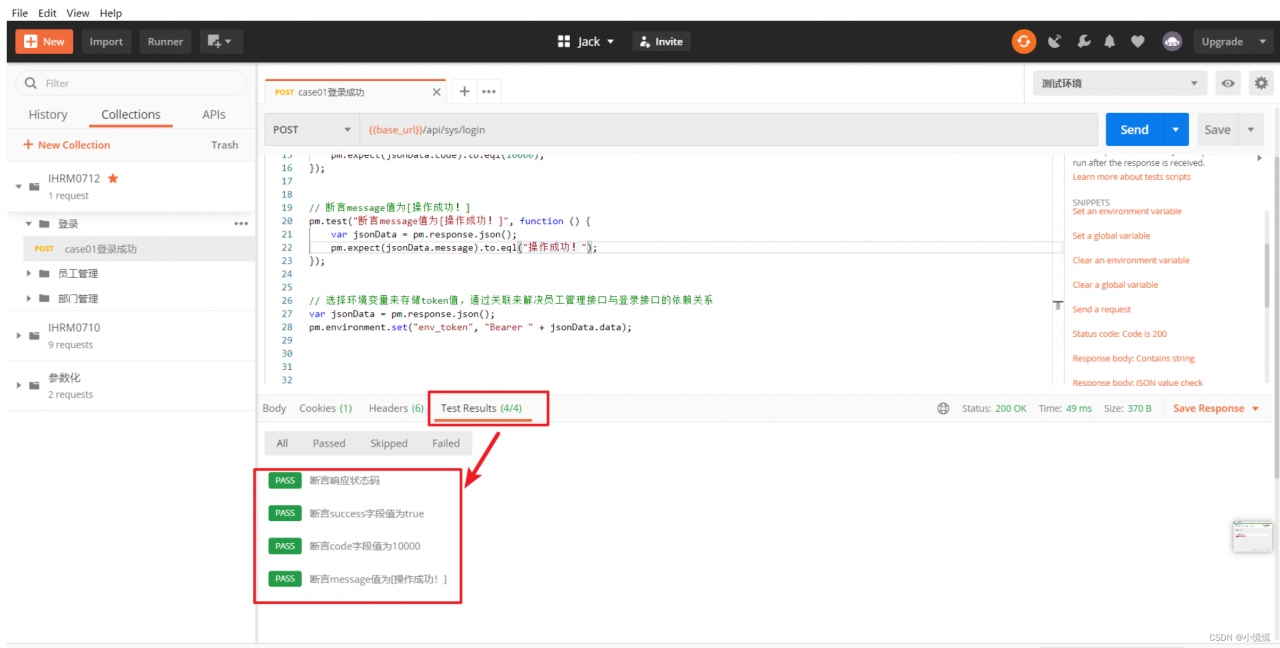
Task: Switch to the APIs tab
Action: (x=214, y=114)
